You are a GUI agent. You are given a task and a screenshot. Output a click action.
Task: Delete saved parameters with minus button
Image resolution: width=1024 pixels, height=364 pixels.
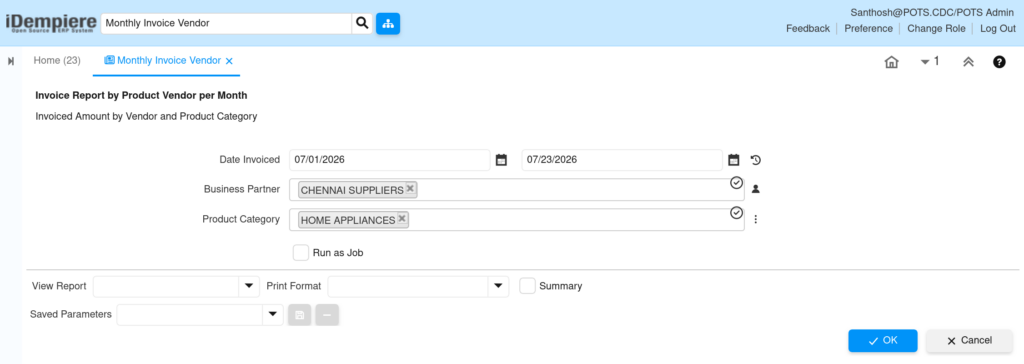pos(327,315)
